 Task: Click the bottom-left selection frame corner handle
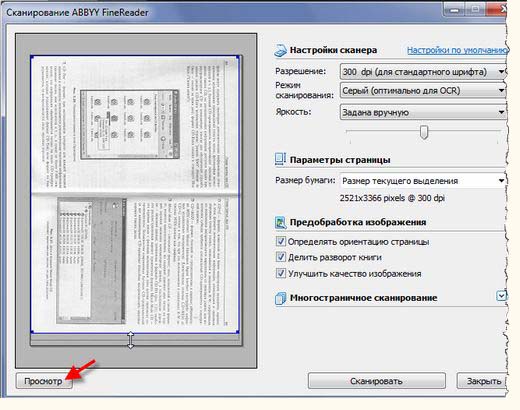(x=32, y=332)
